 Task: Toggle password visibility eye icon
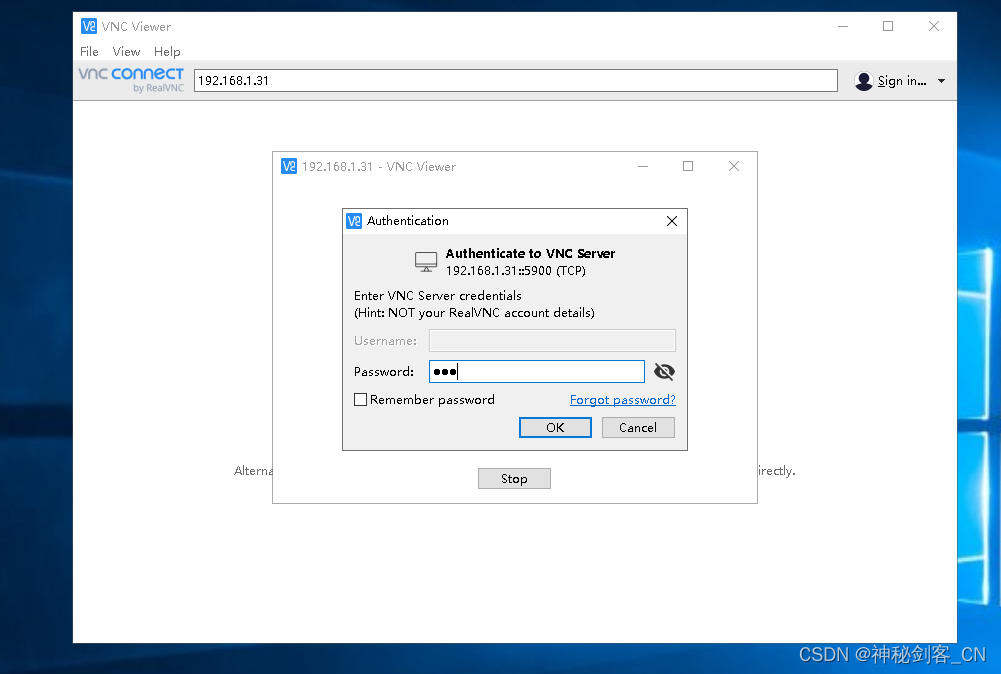pyautogui.click(x=664, y=371)
